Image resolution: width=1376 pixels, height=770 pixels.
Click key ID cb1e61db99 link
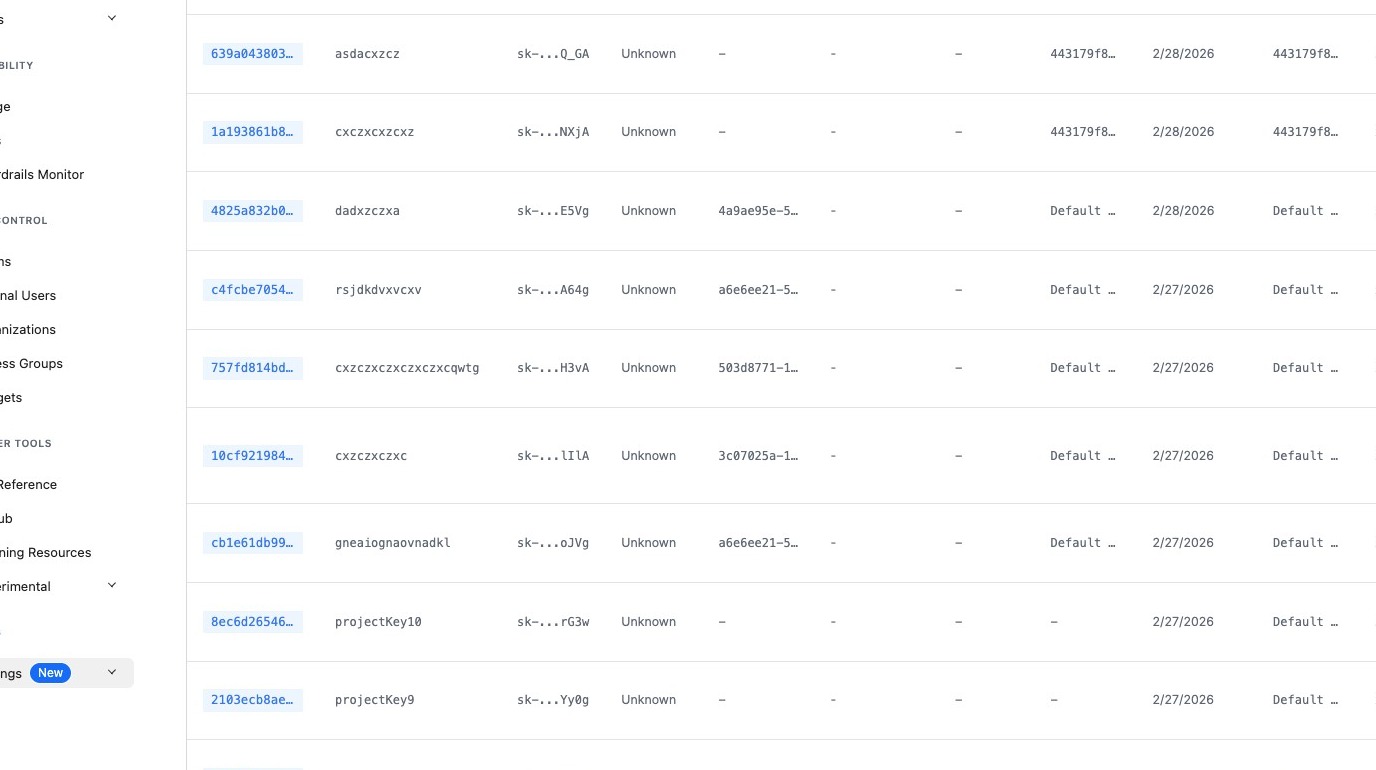(x=252, y=543)
